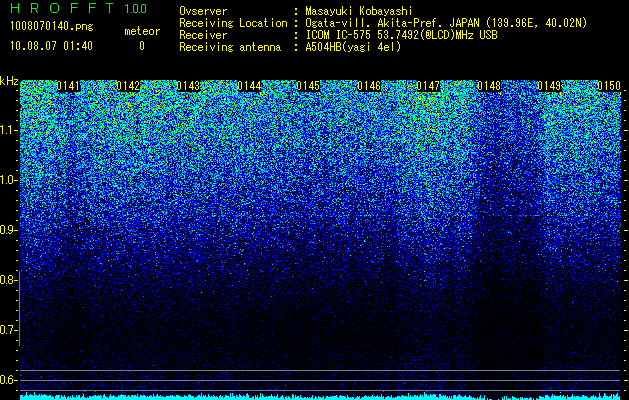Click the 0.8 frequency axis label
629x400 pixels.
(7, 280)
